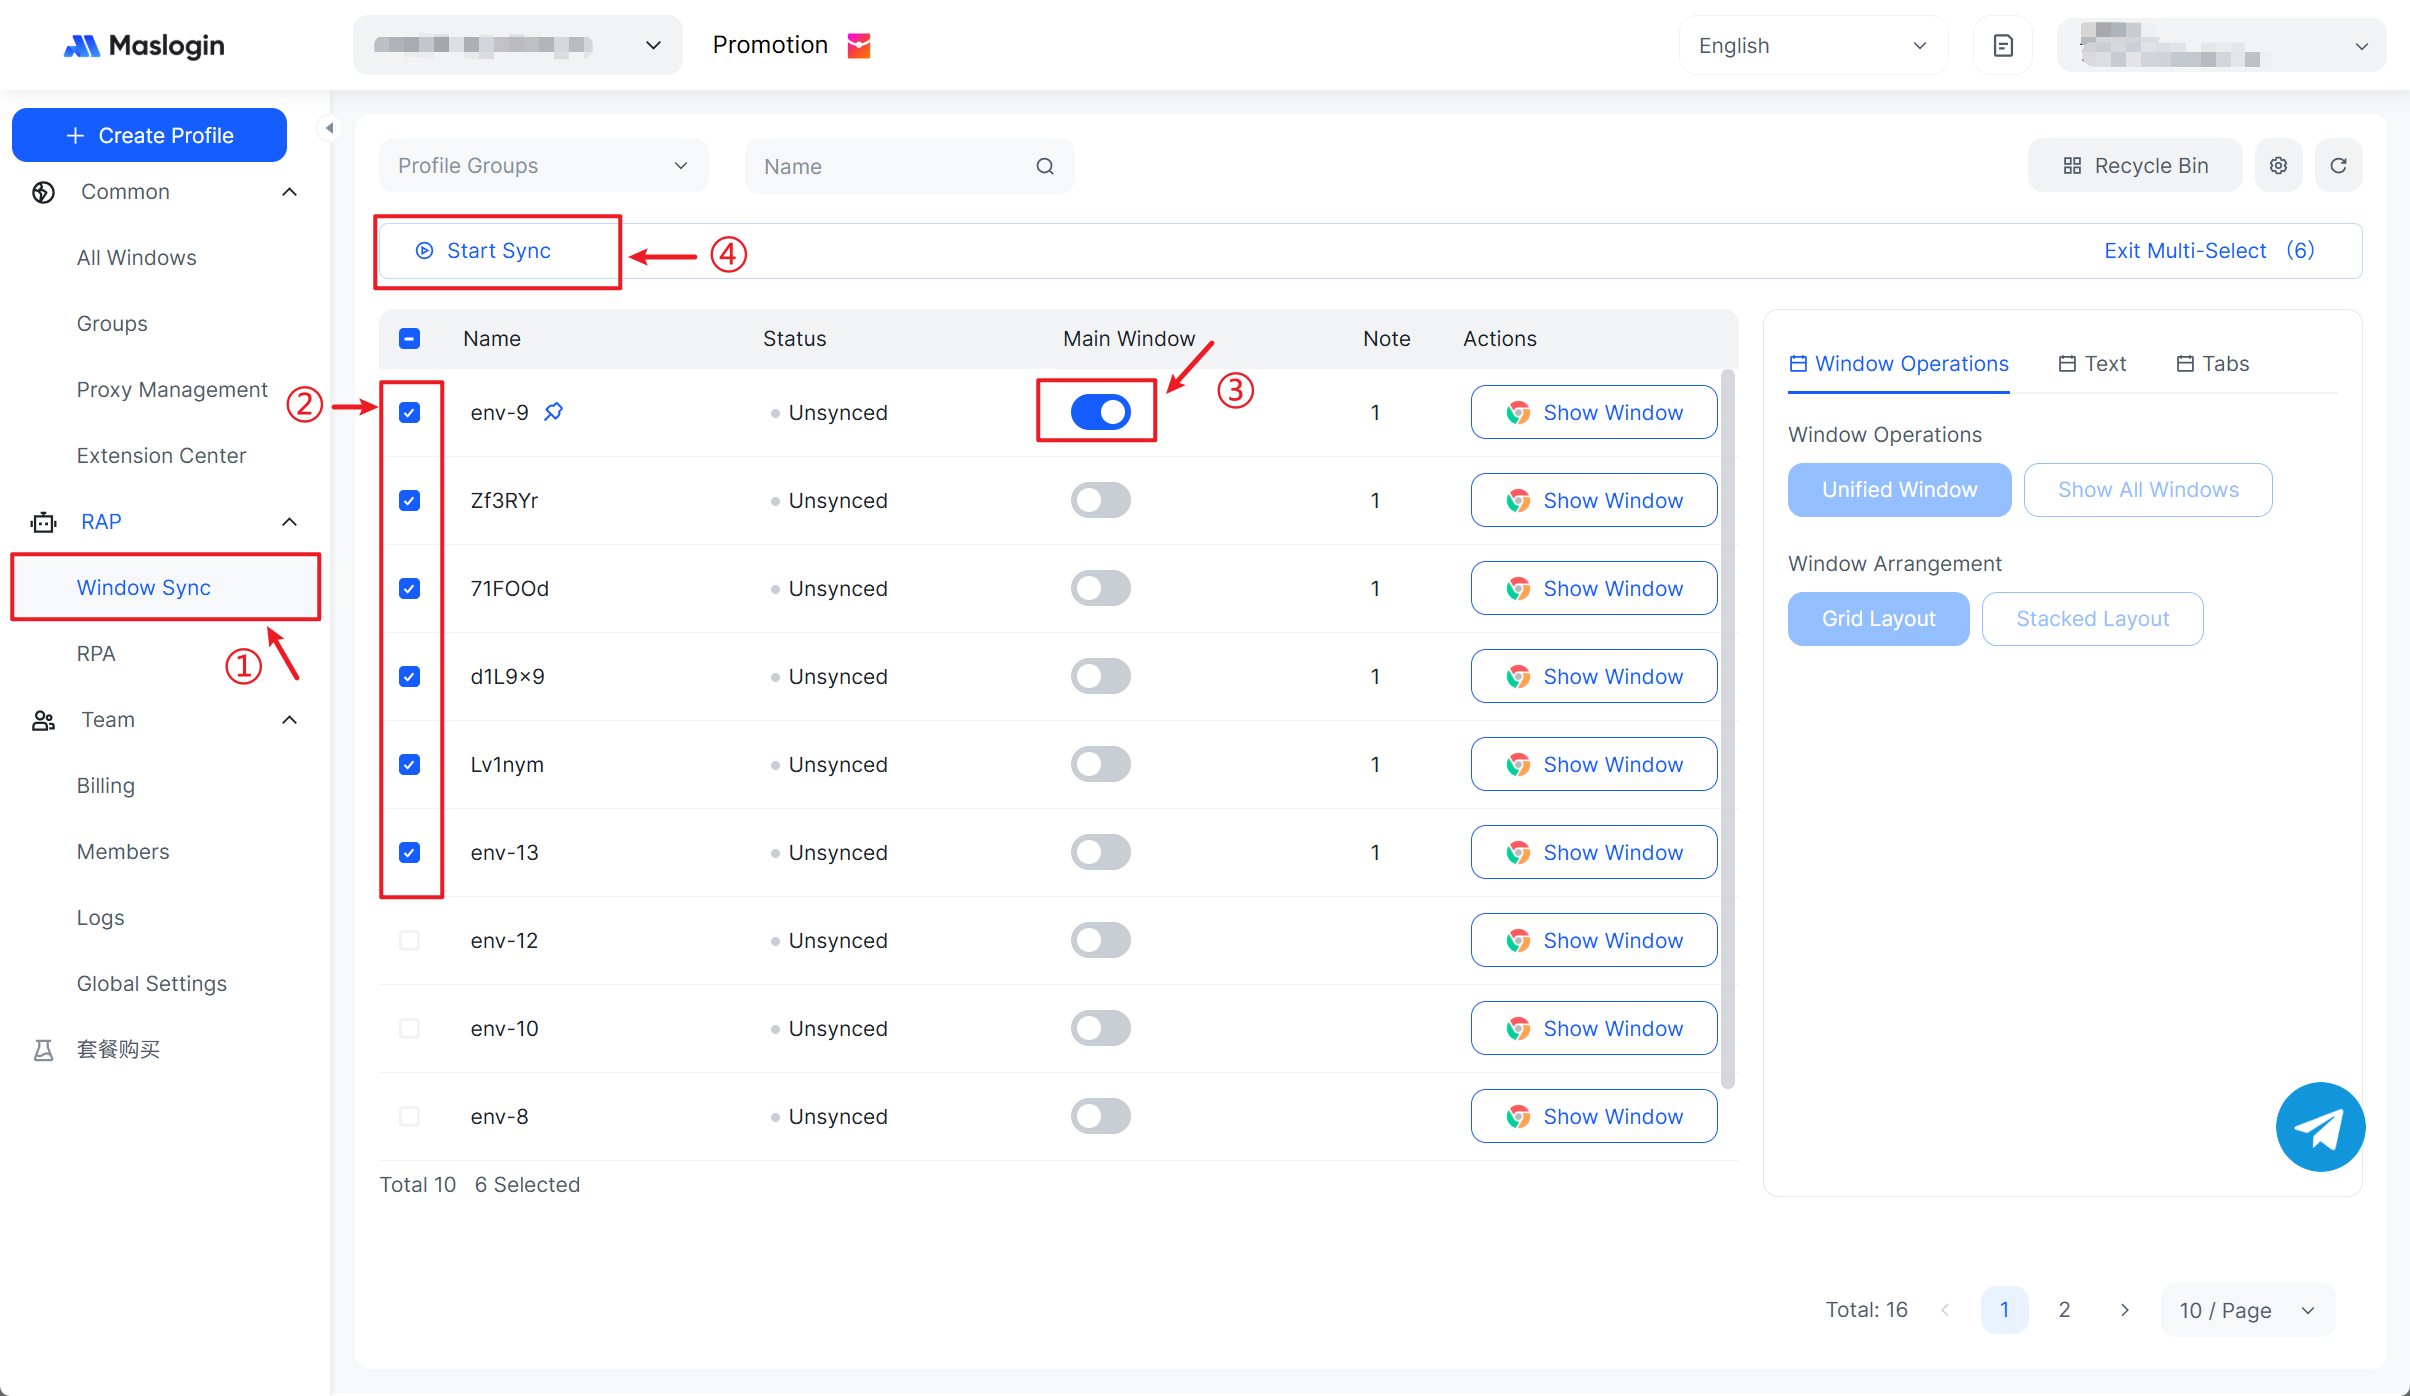Open Proxy Management in sidebar
Image resolution: width=2410 pixels, height=1396 pixels.
172,390
